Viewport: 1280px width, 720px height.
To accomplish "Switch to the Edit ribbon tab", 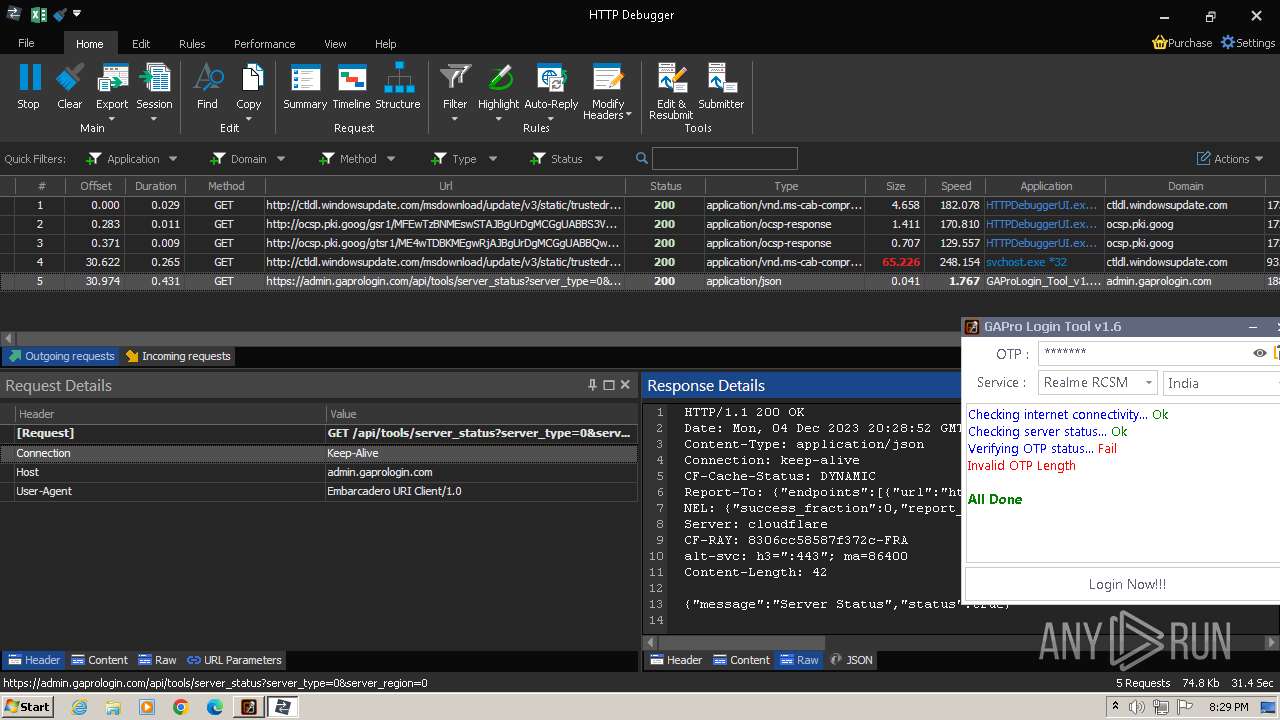I will coord(141,44).
